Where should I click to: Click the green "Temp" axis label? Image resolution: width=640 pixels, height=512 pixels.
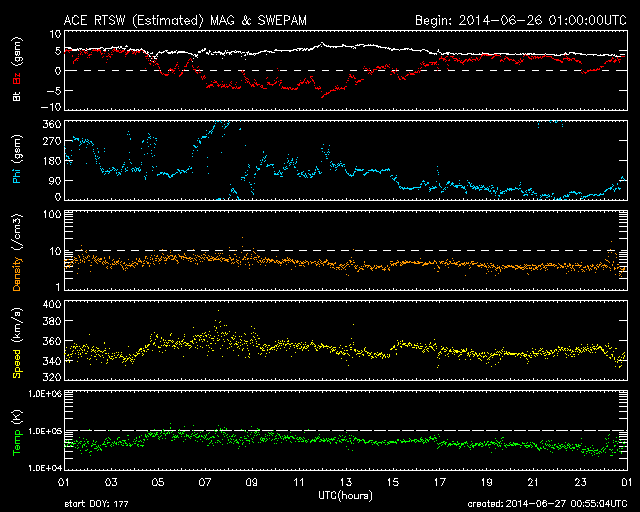(16, 442)
